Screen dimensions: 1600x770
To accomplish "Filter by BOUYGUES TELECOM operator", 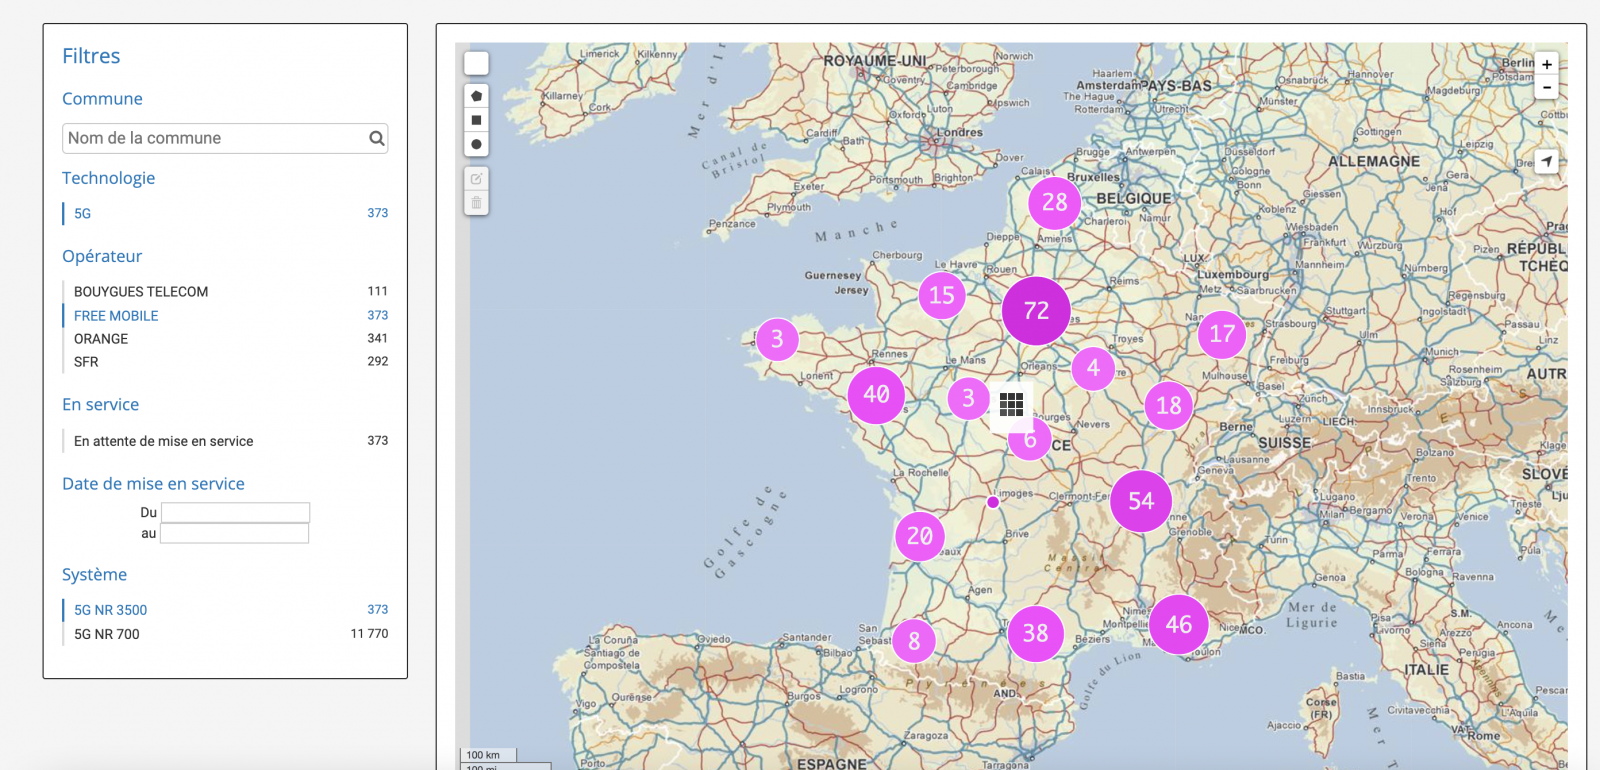I will tap(141, 292).
